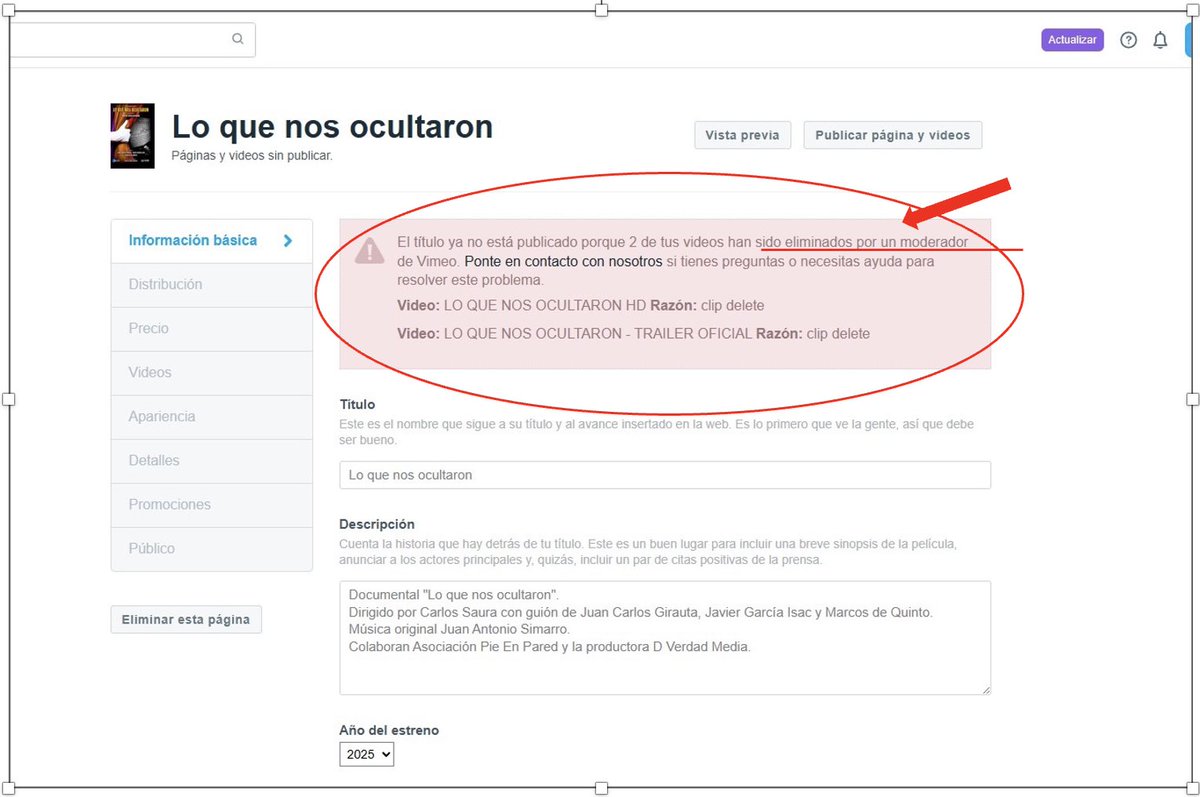
Task: Follow the Ponte en contacto con nosotros link
Action: click(x=564, y=261)
